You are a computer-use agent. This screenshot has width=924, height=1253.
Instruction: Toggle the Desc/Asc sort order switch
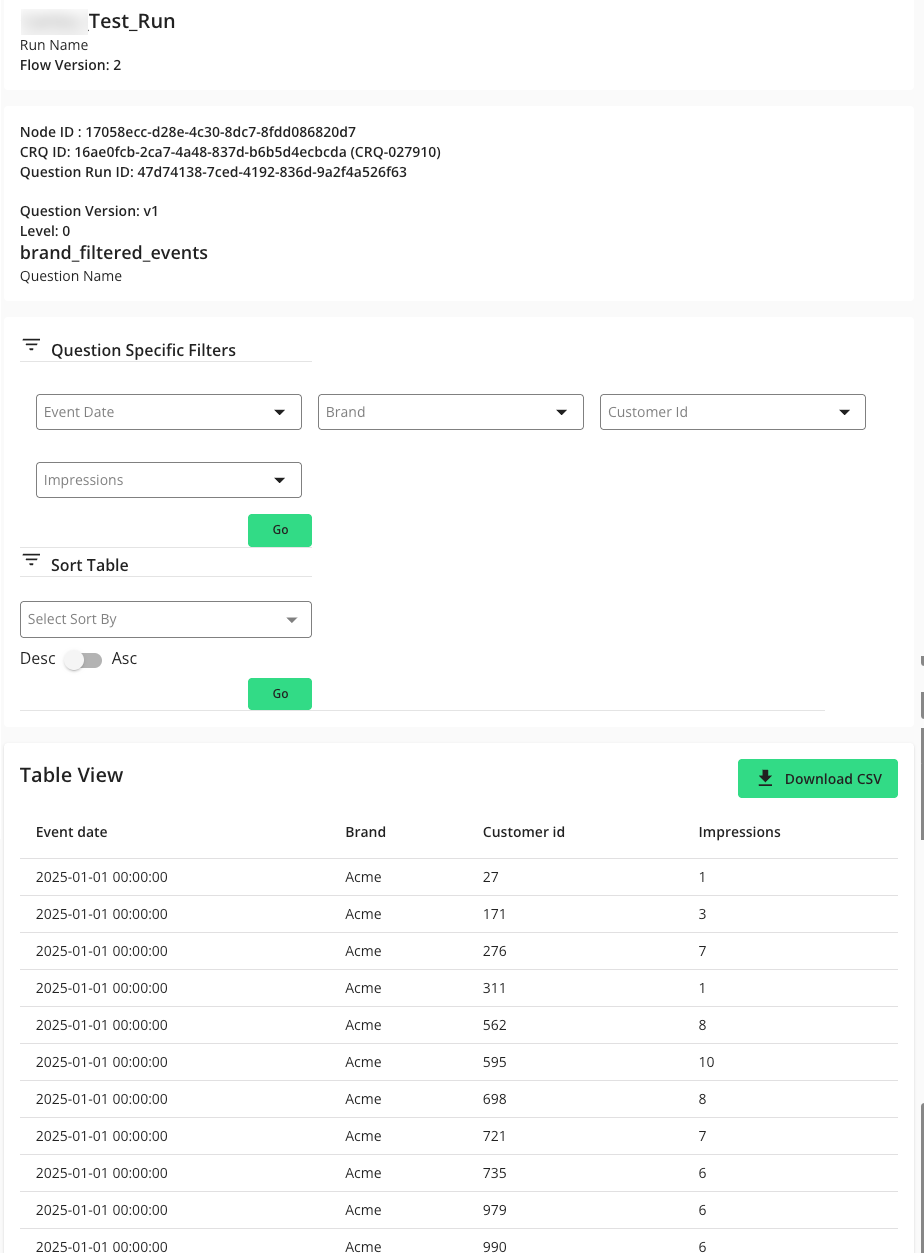(x=83, y=660)
